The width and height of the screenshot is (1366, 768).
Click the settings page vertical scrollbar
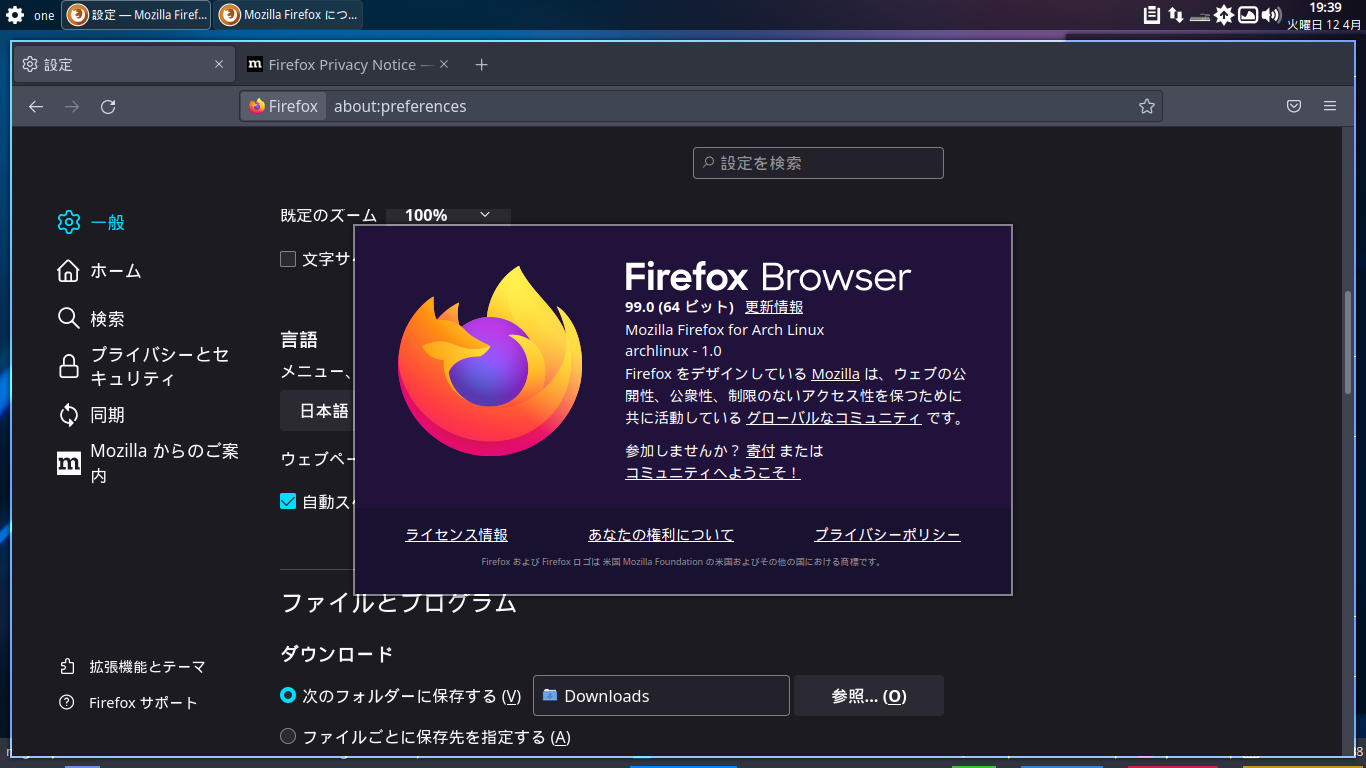coord(1348,341)
